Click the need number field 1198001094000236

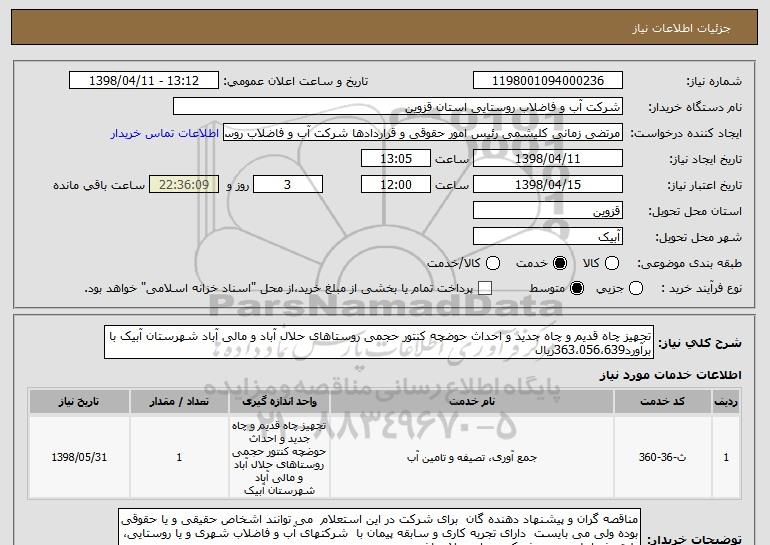(x=548, y=81)
